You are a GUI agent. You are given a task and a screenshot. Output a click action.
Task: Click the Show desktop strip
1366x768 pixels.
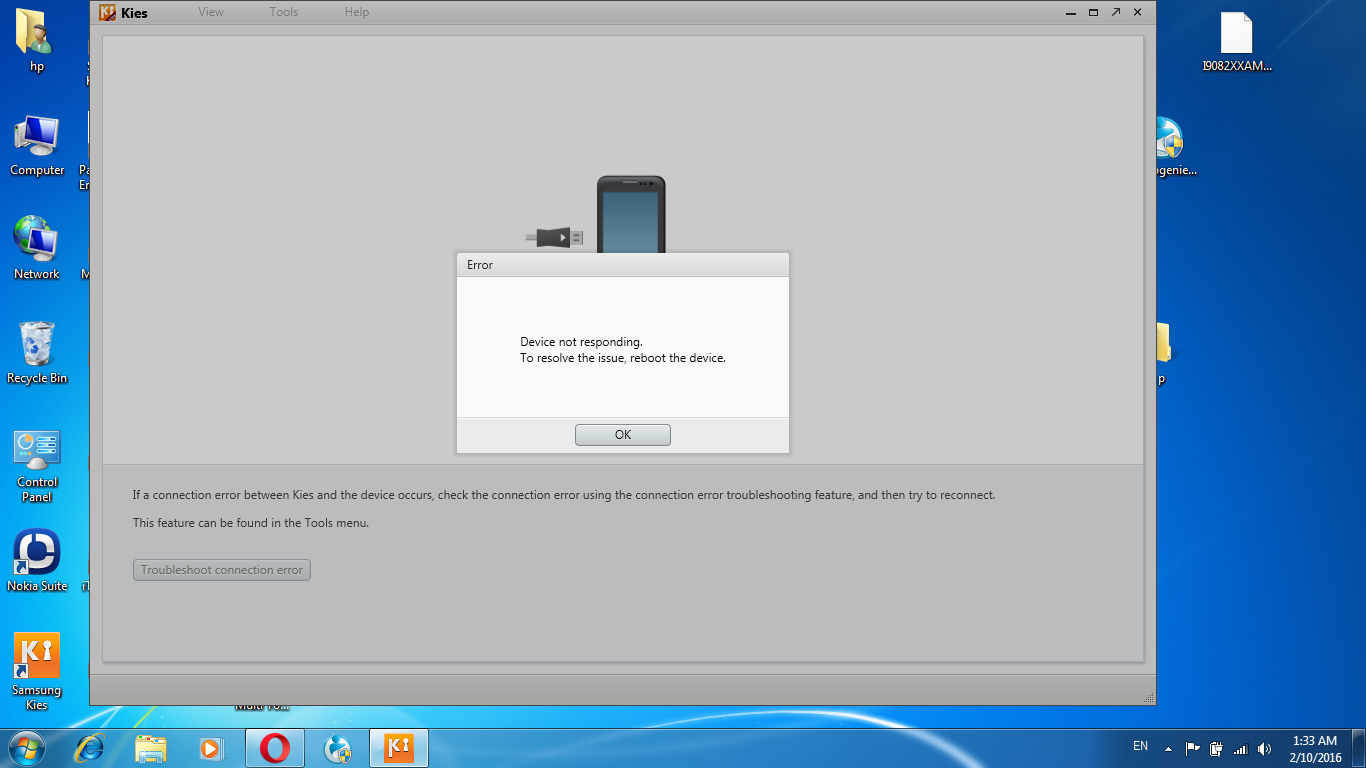tap(1359, 749)
